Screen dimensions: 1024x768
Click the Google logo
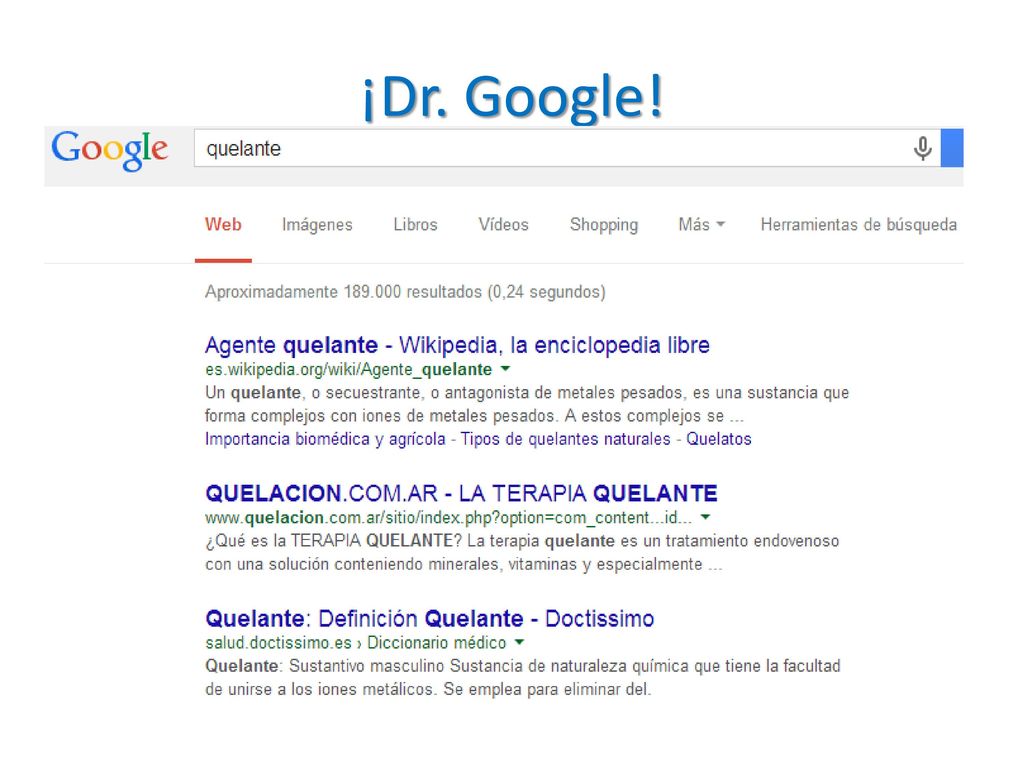(x=110, y=150)
